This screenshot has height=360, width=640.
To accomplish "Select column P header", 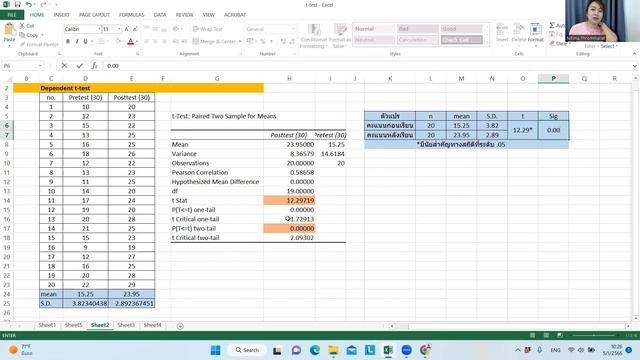I will (553, 78).
